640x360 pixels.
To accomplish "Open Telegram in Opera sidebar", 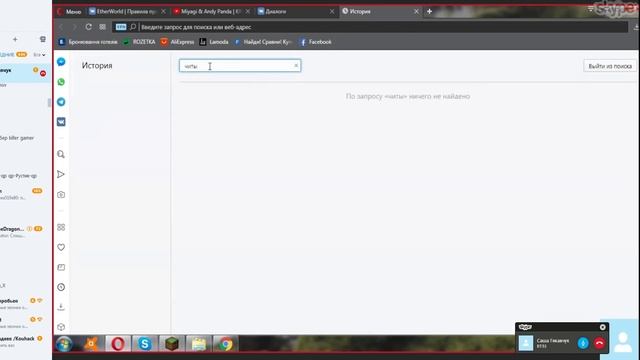I will tap(61, 102).
